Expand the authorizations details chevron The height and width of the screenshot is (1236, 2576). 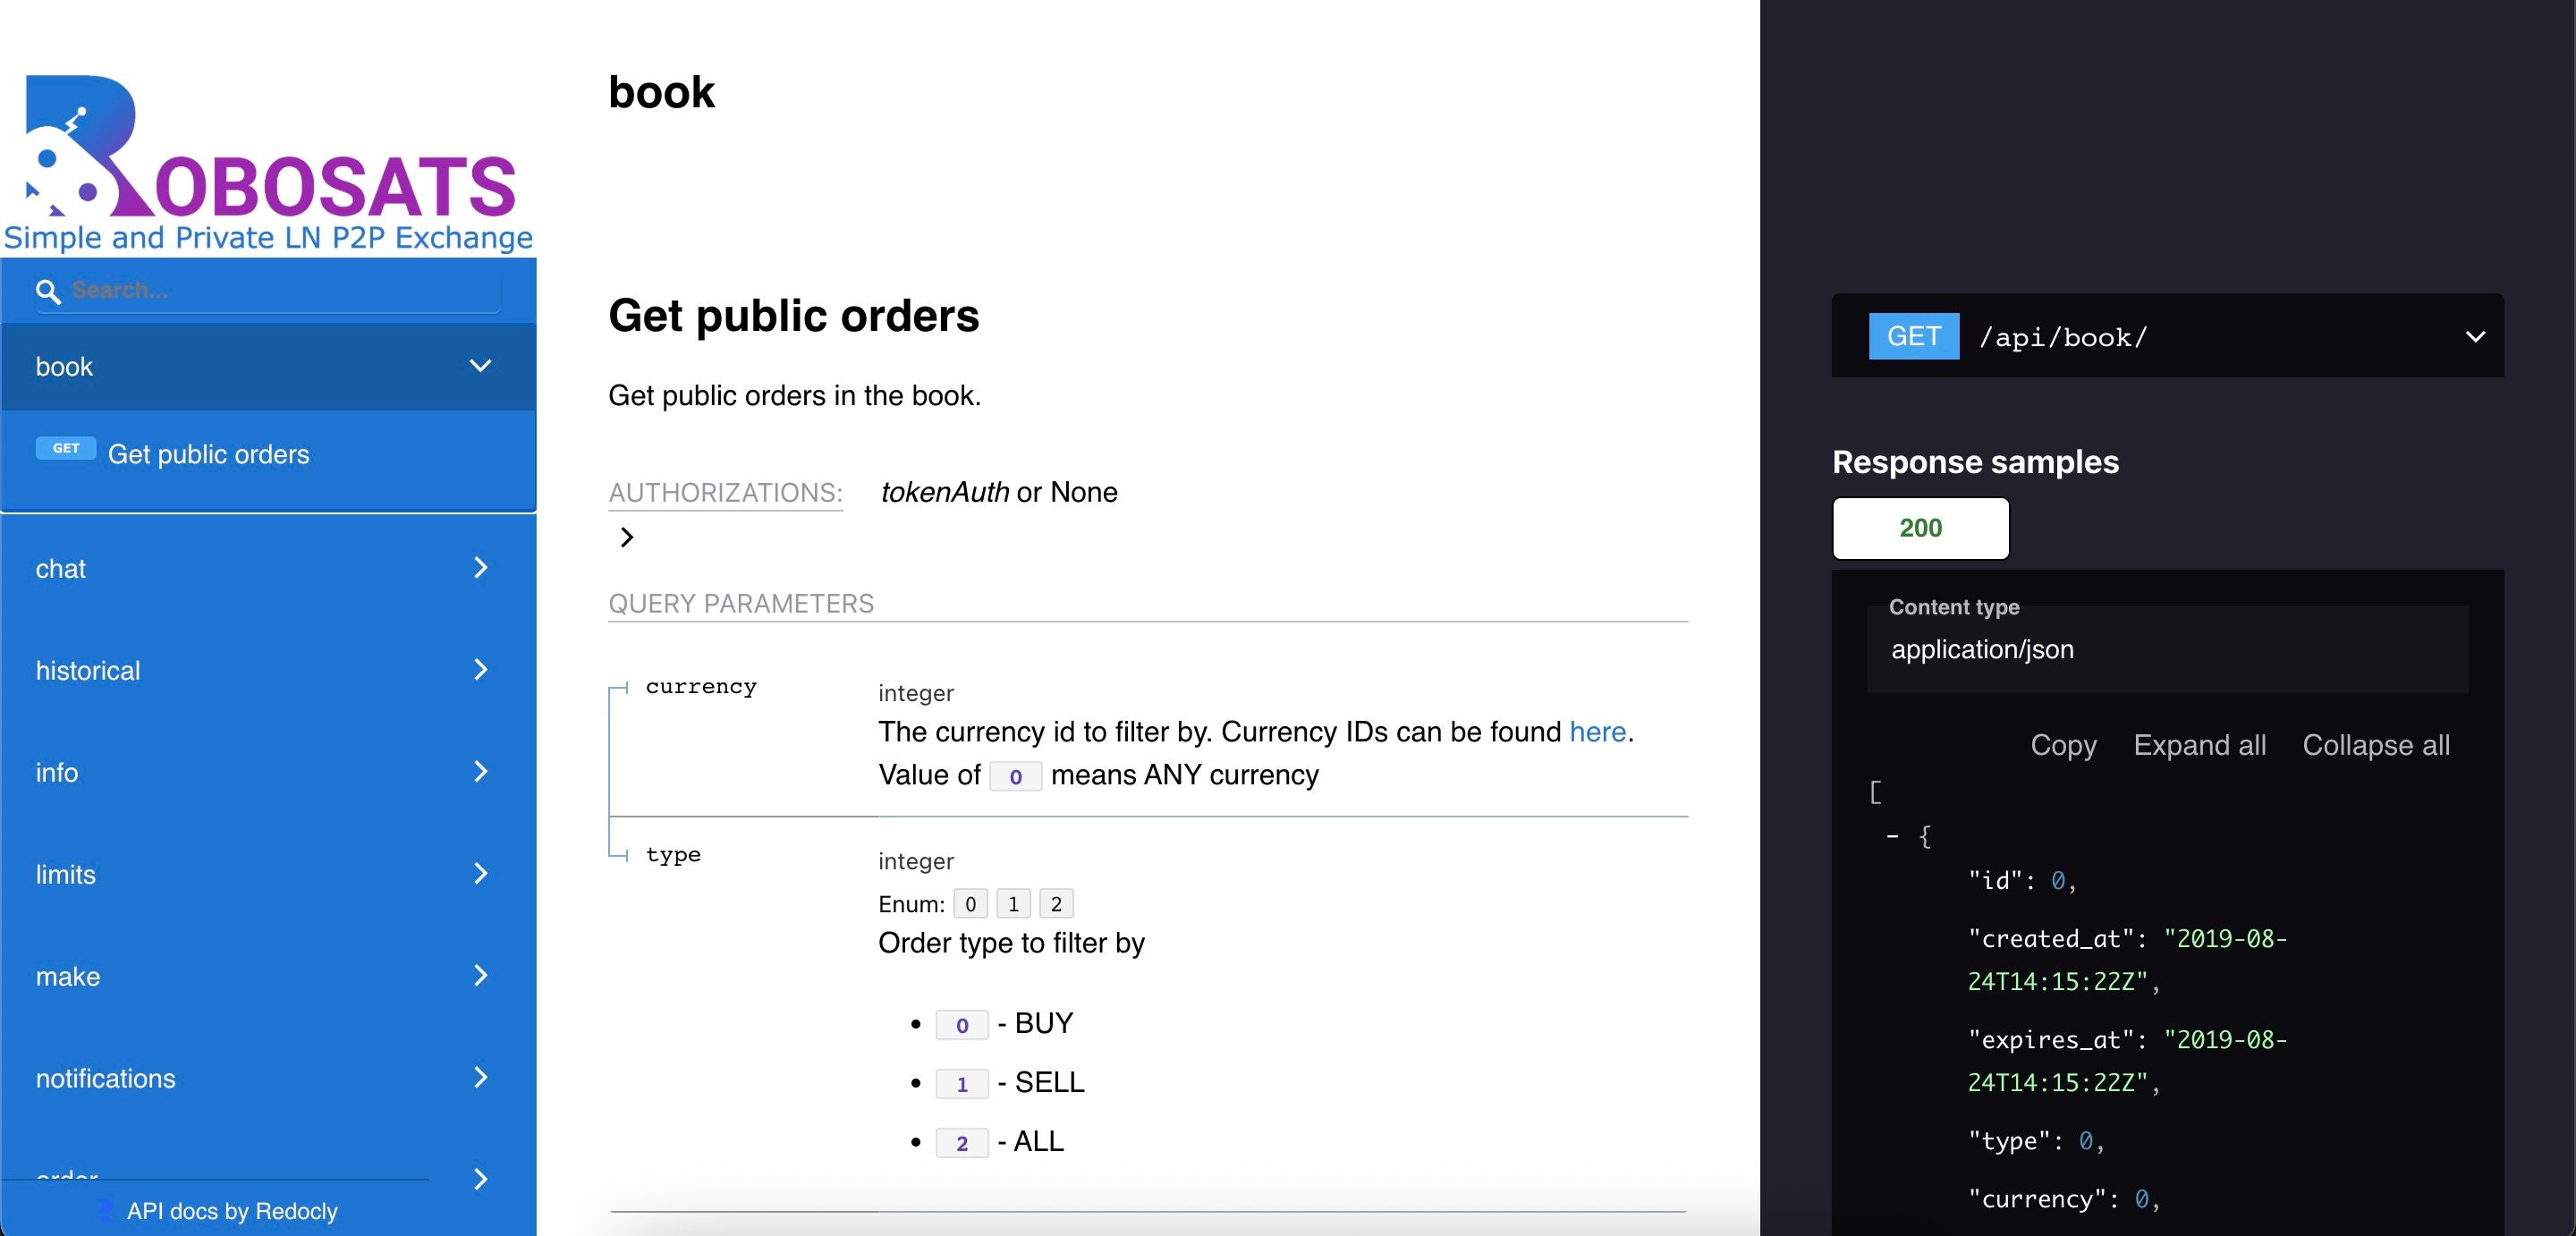627,537
